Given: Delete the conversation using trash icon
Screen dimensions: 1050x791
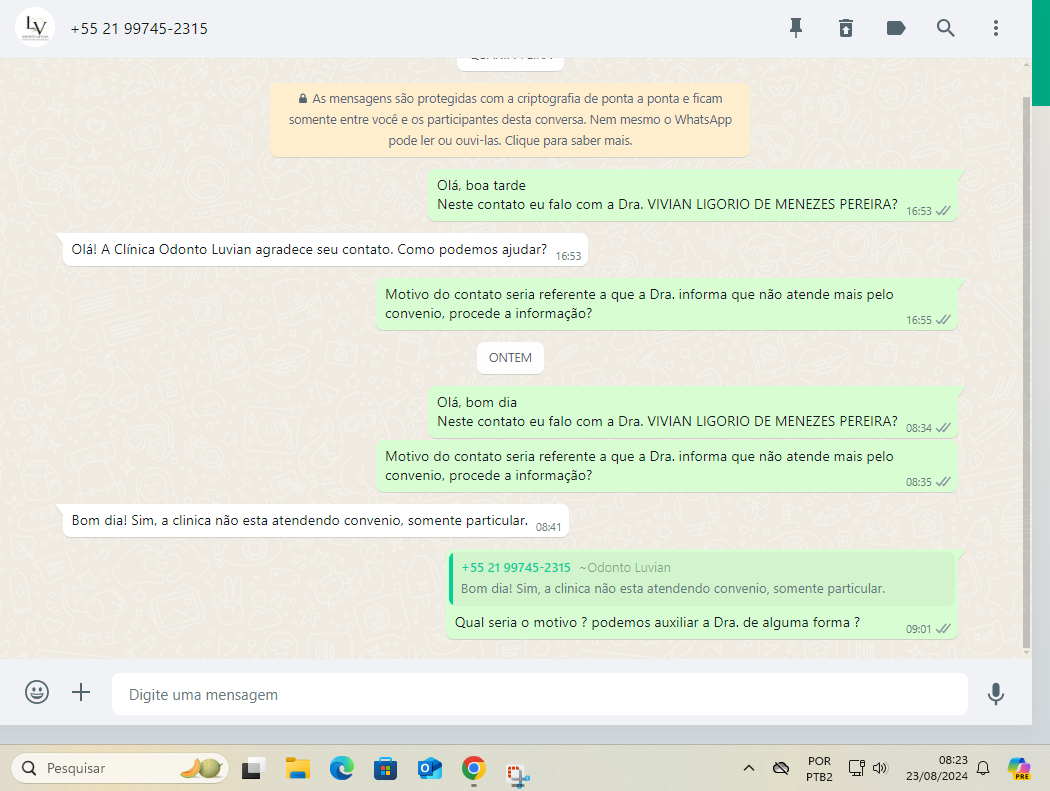Looking at the screenshot, I should pyautogui.click(x=846, y=28).
